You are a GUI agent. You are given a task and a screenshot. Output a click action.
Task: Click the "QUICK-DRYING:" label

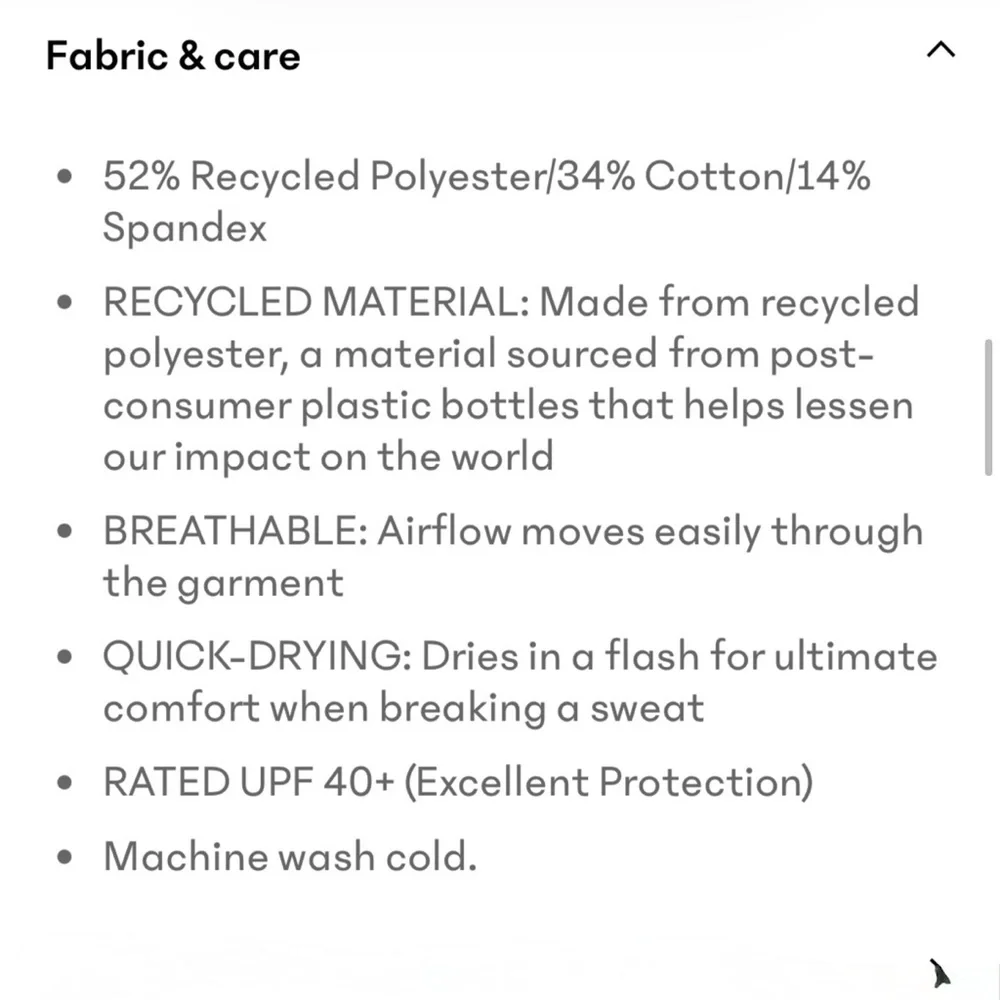pyautogui.click(x=257, y=657)
